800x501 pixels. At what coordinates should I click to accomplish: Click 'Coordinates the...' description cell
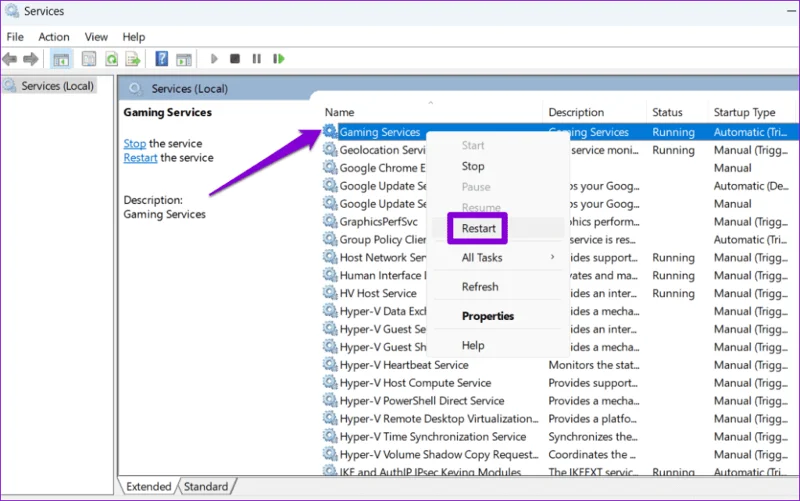click(592, 455)
